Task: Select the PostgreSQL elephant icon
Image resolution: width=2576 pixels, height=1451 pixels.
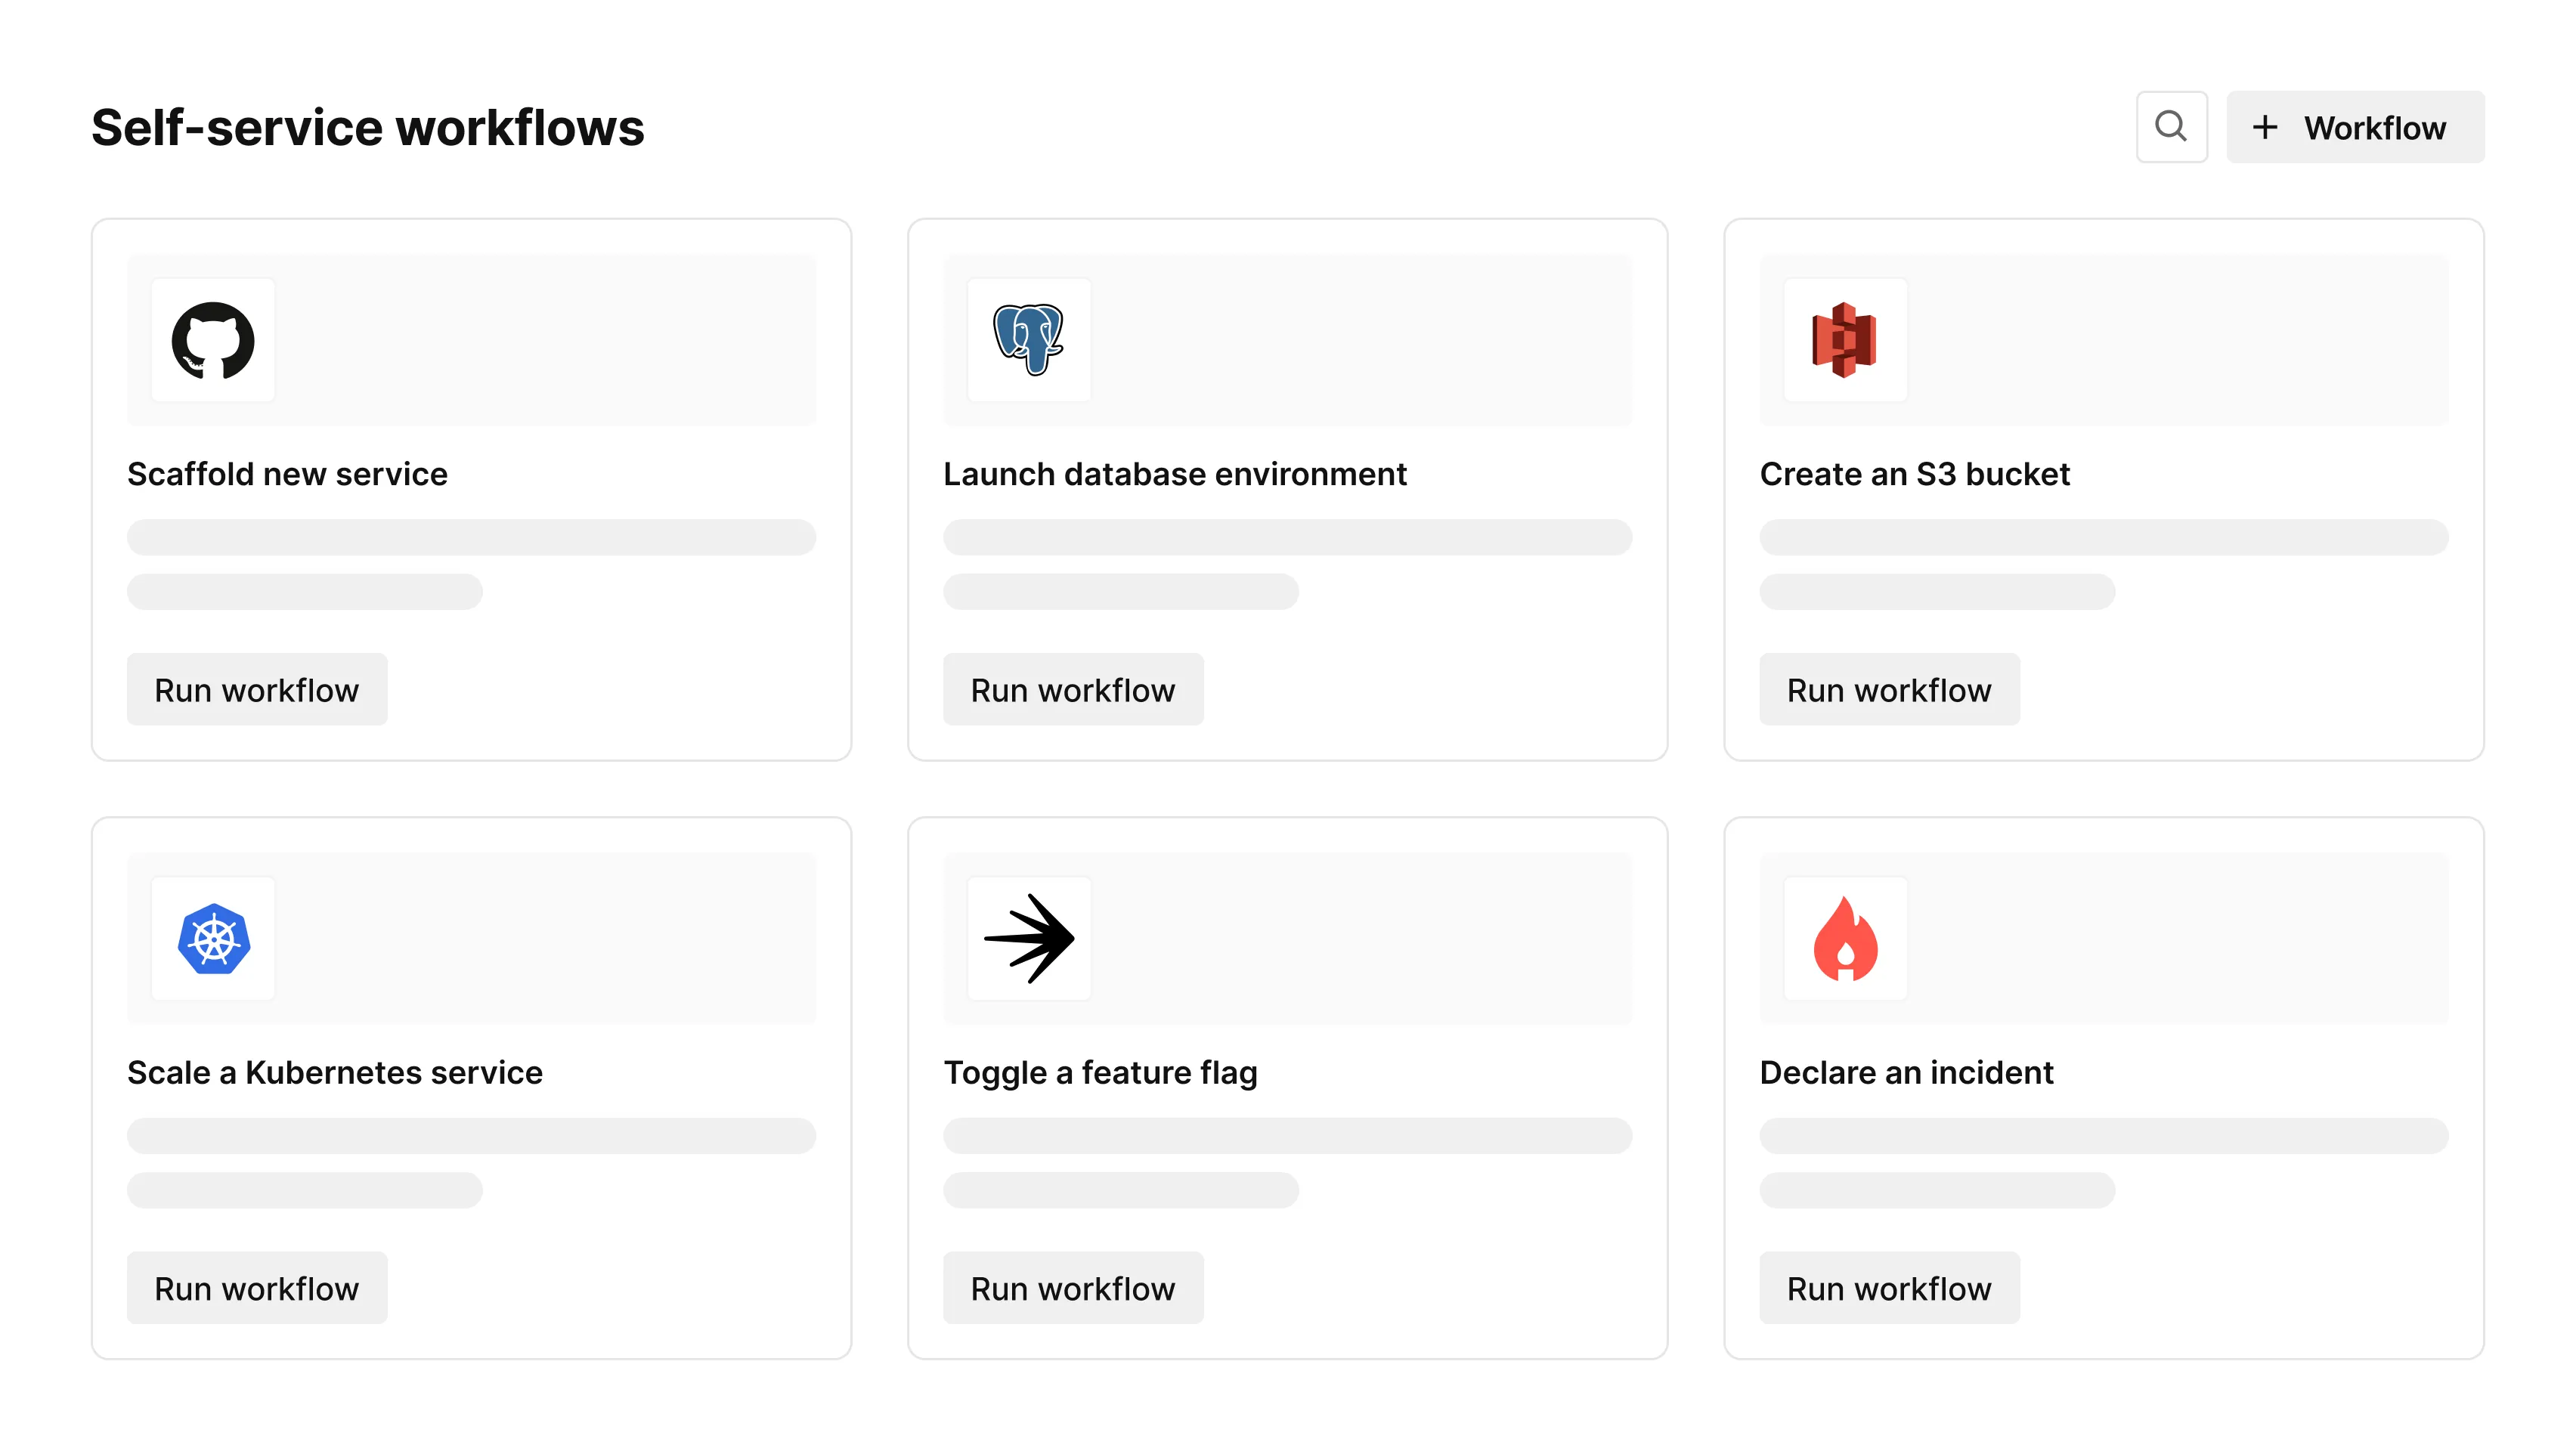Action: (1029, 340)
